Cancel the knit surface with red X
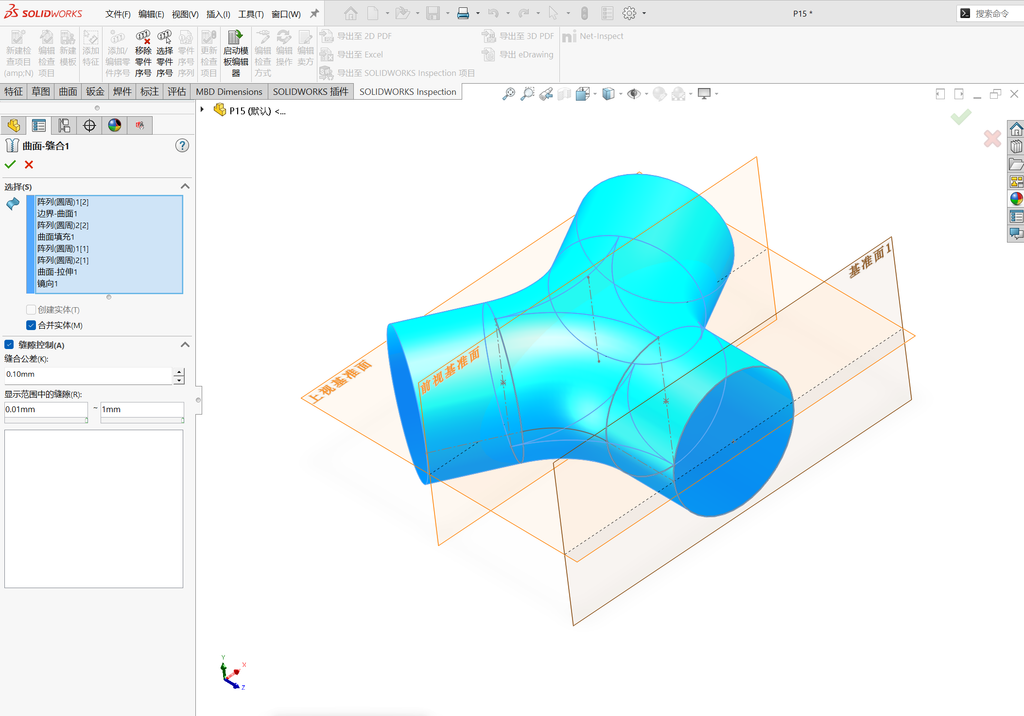Image resolution: width=1024 pixels, height=716 pixels. point(29,165)
